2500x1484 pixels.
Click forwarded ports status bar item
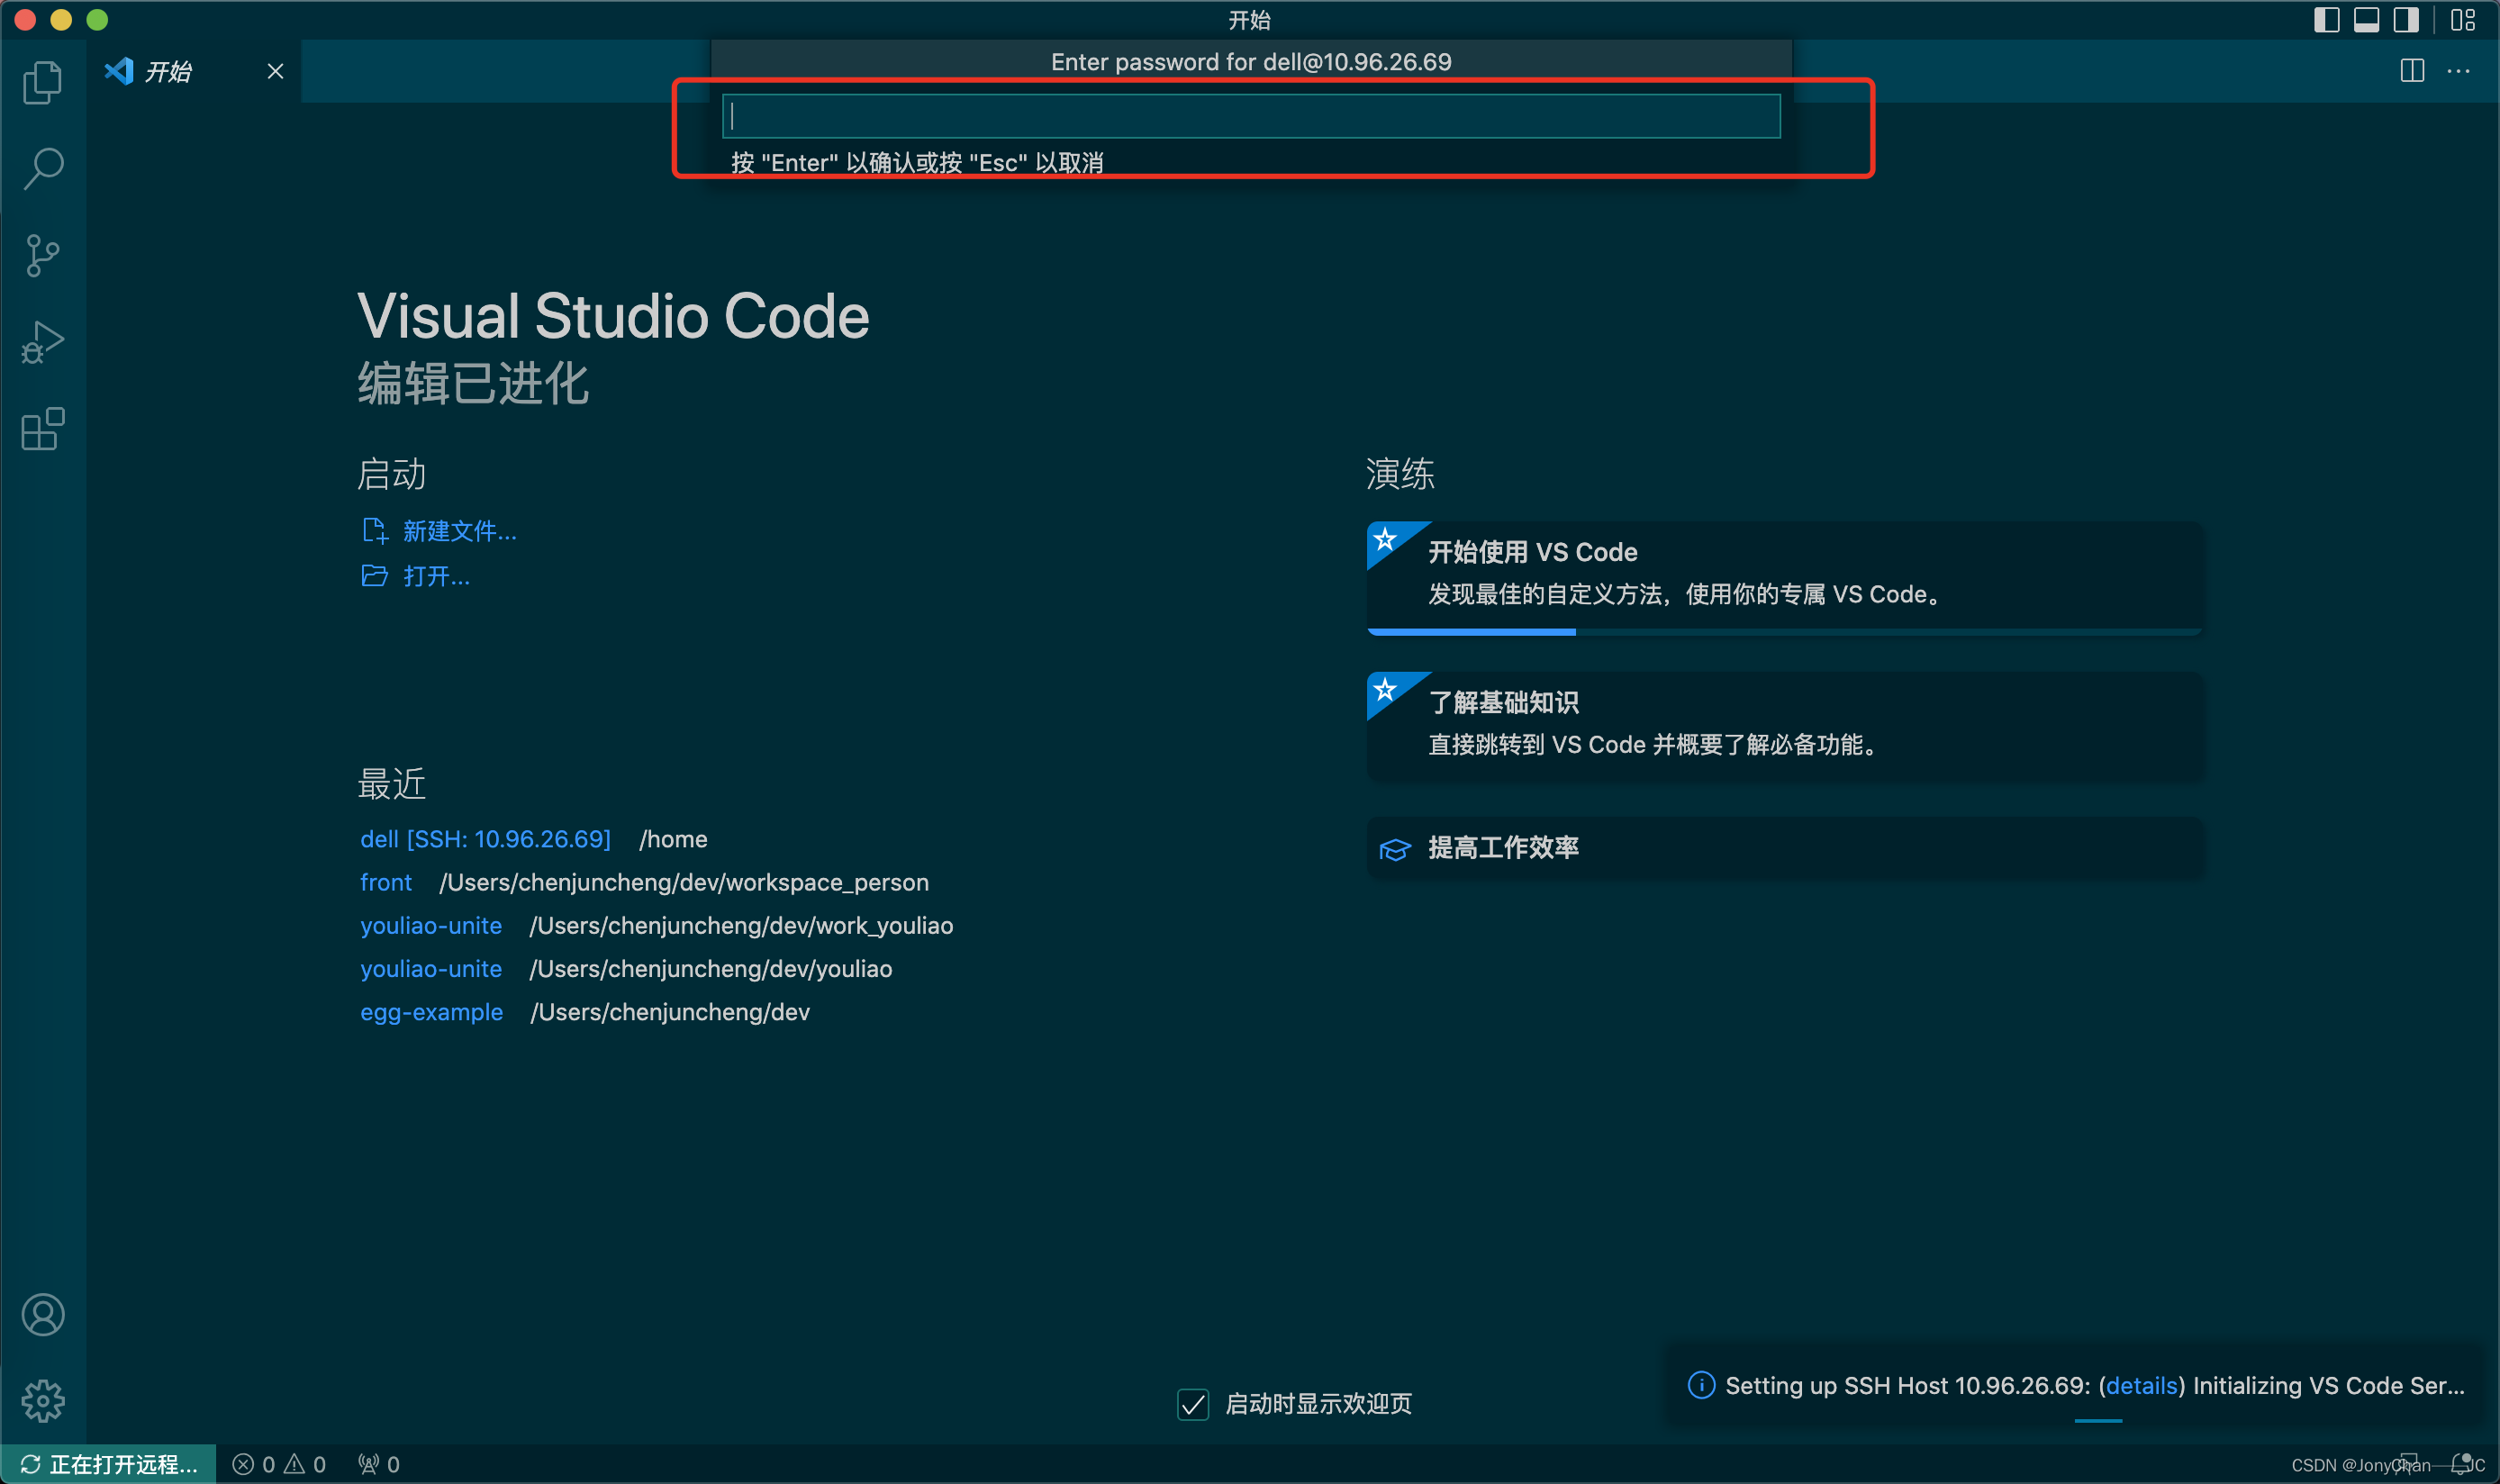click(x=379, y=1464)
